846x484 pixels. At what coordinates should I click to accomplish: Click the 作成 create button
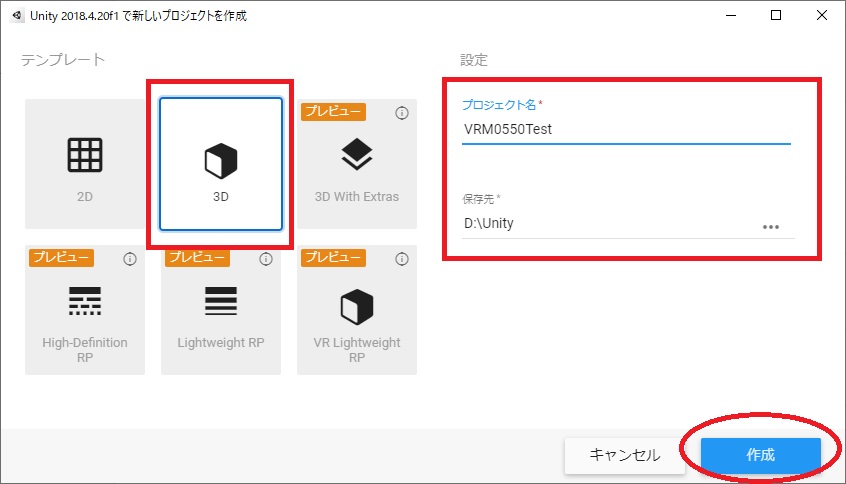pyautogui.click(x=760, y=455)
